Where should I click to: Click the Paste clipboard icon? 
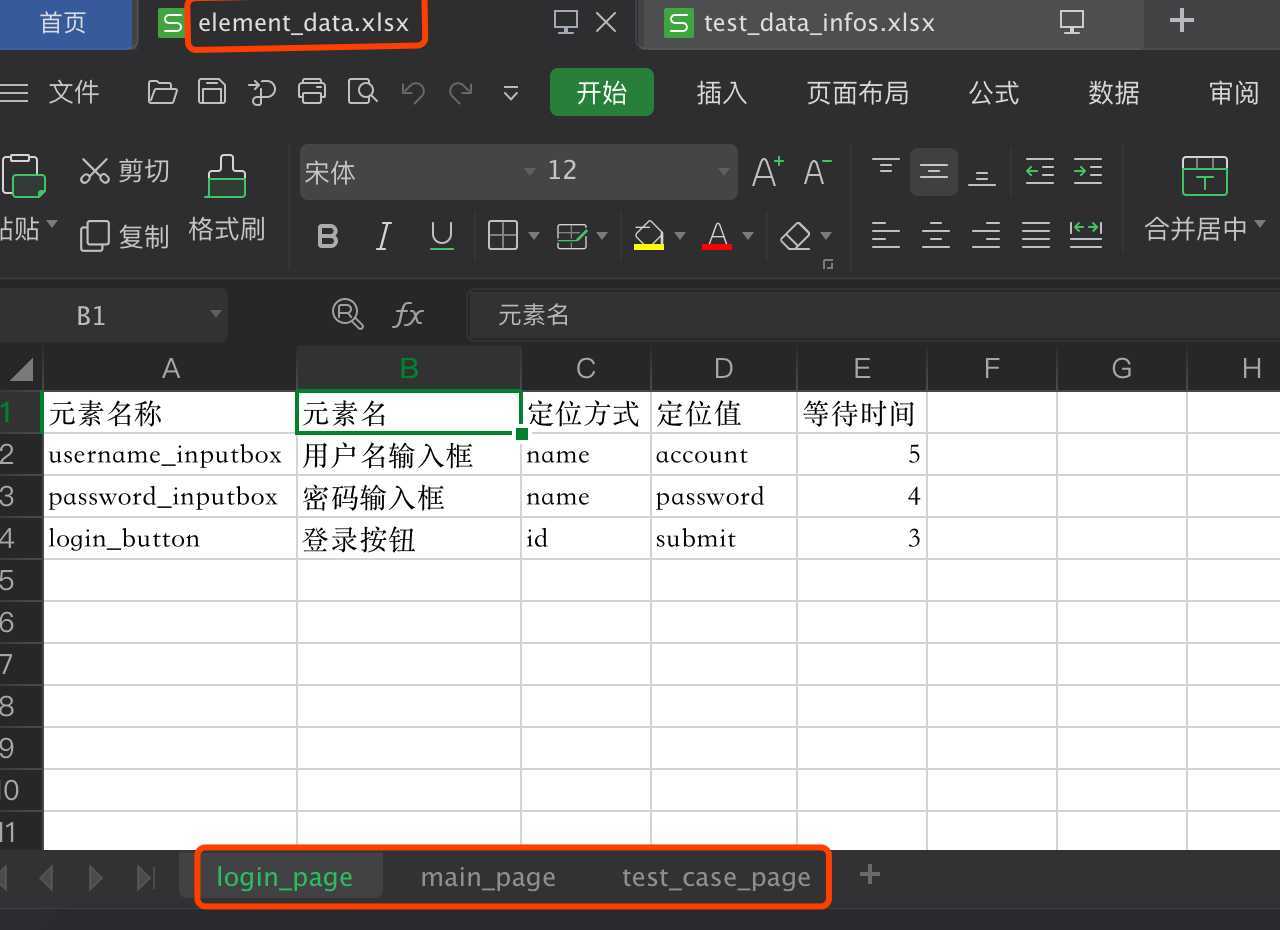tap(24, 177)
